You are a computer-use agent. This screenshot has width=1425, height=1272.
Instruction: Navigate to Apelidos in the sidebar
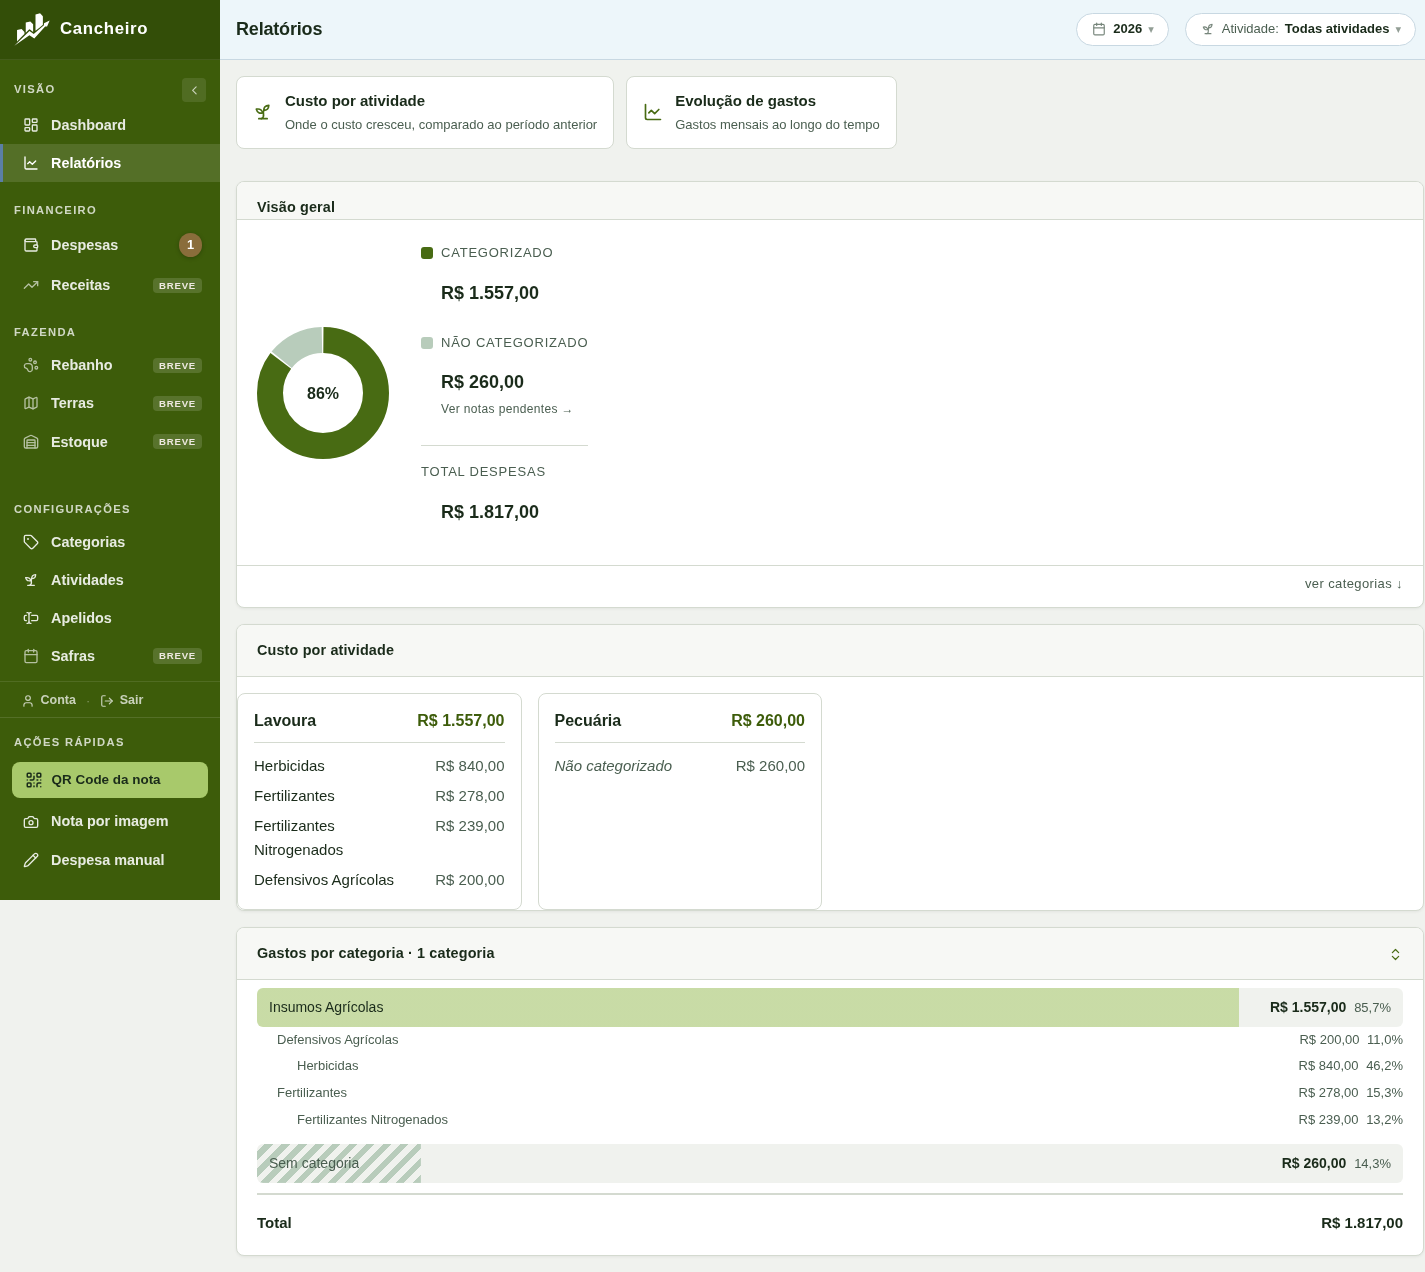click(110, 618)
